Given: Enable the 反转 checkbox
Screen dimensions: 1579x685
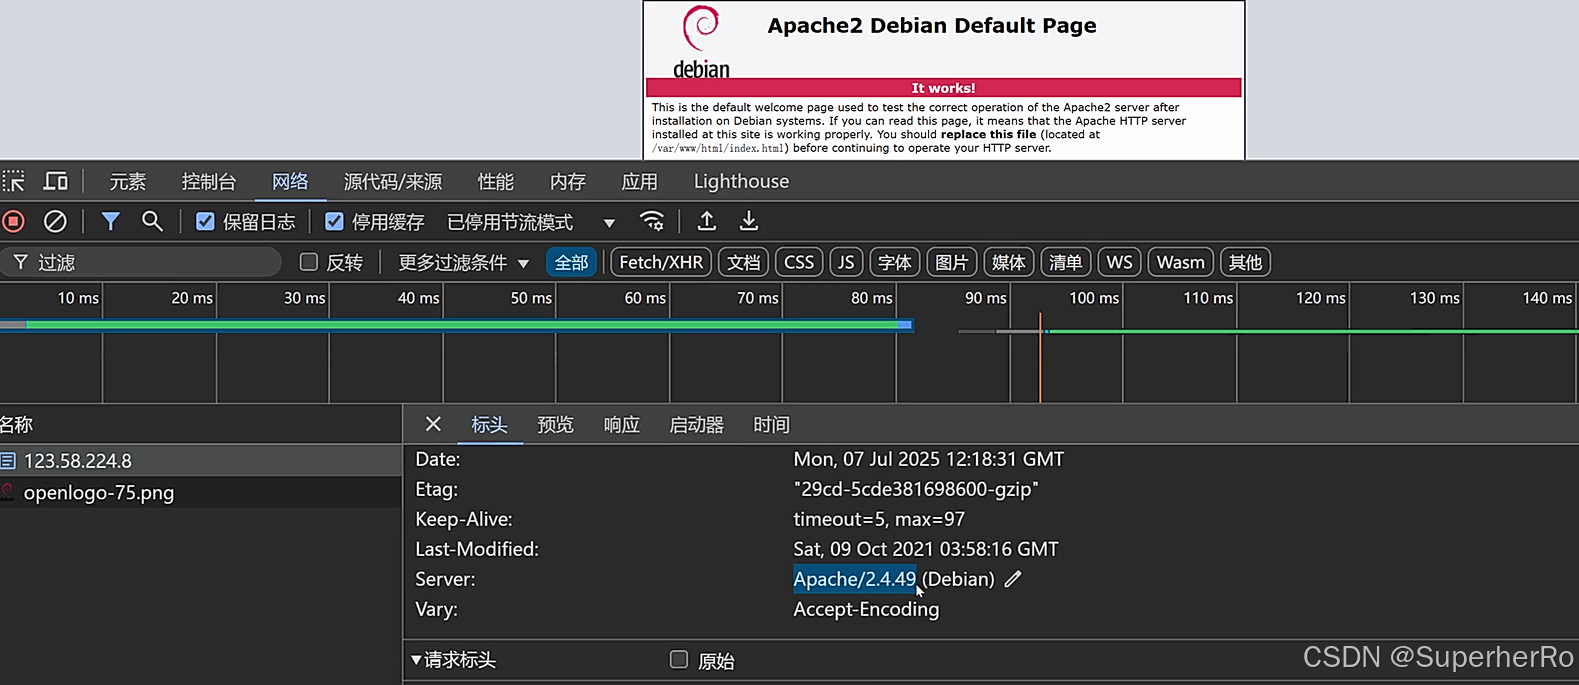Looking at the screenshot, I should tap(309, 262).
